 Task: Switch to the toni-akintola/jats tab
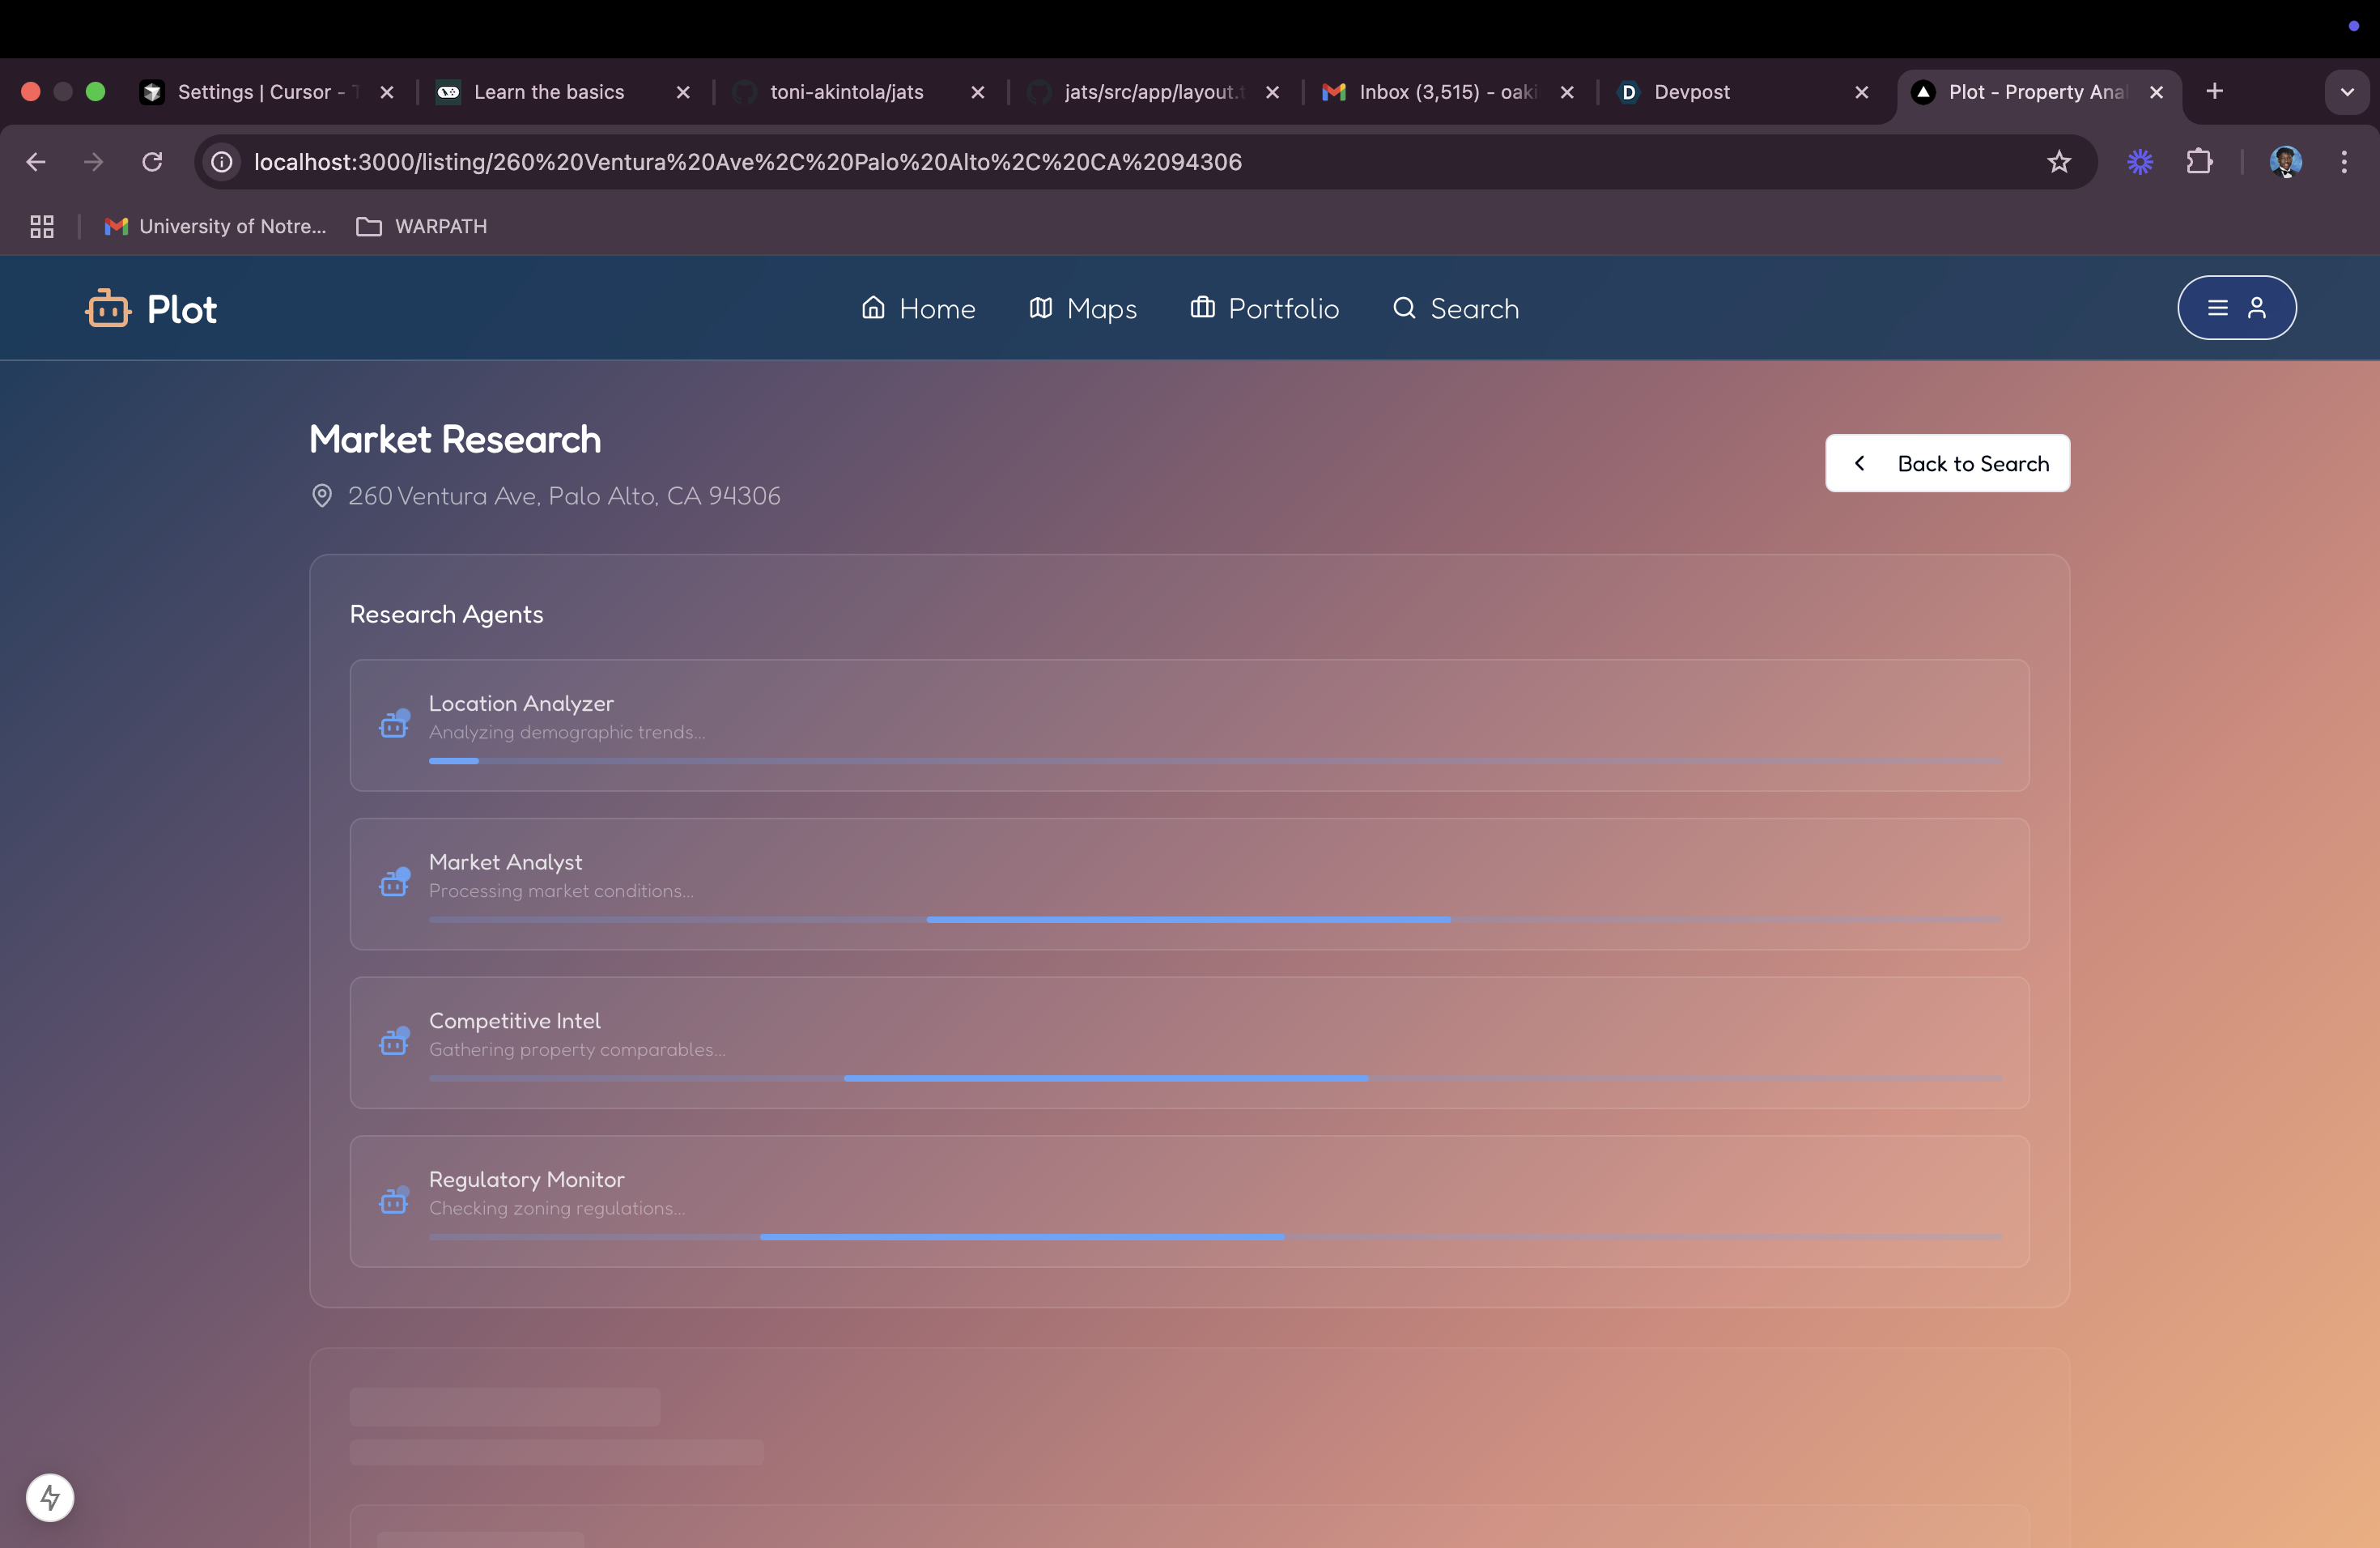[846, 92]
